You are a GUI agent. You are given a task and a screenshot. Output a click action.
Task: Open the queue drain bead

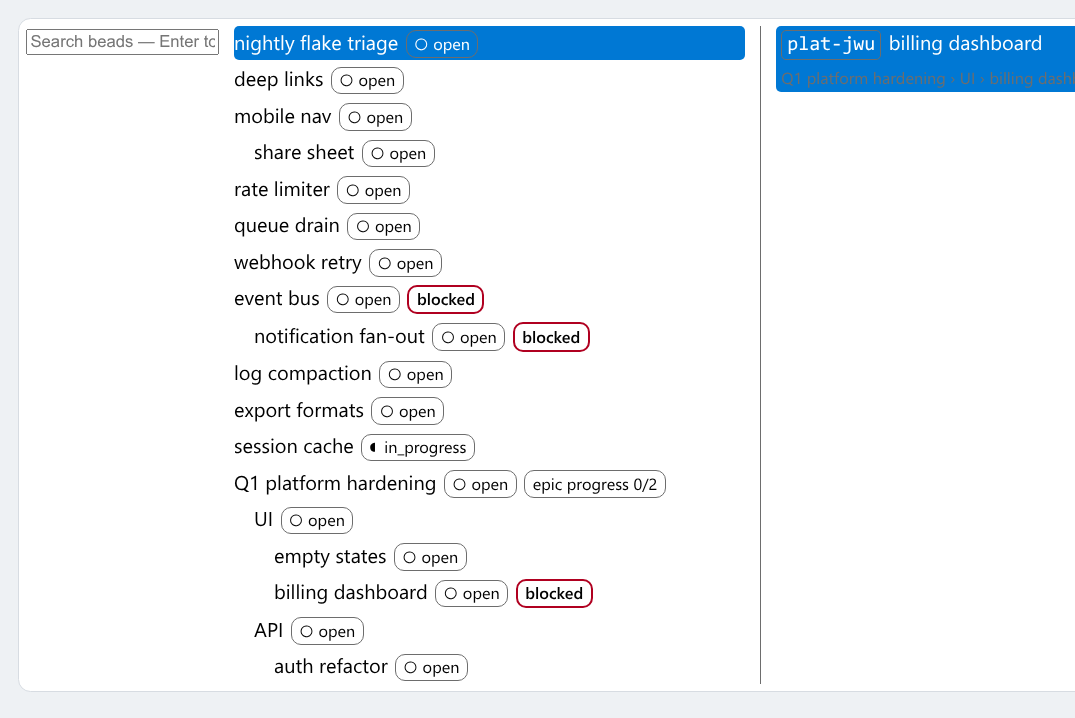287,226
